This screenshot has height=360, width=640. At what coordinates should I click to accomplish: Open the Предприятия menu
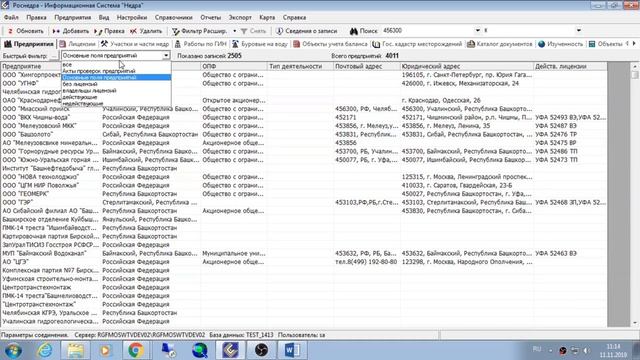point(73,18)
